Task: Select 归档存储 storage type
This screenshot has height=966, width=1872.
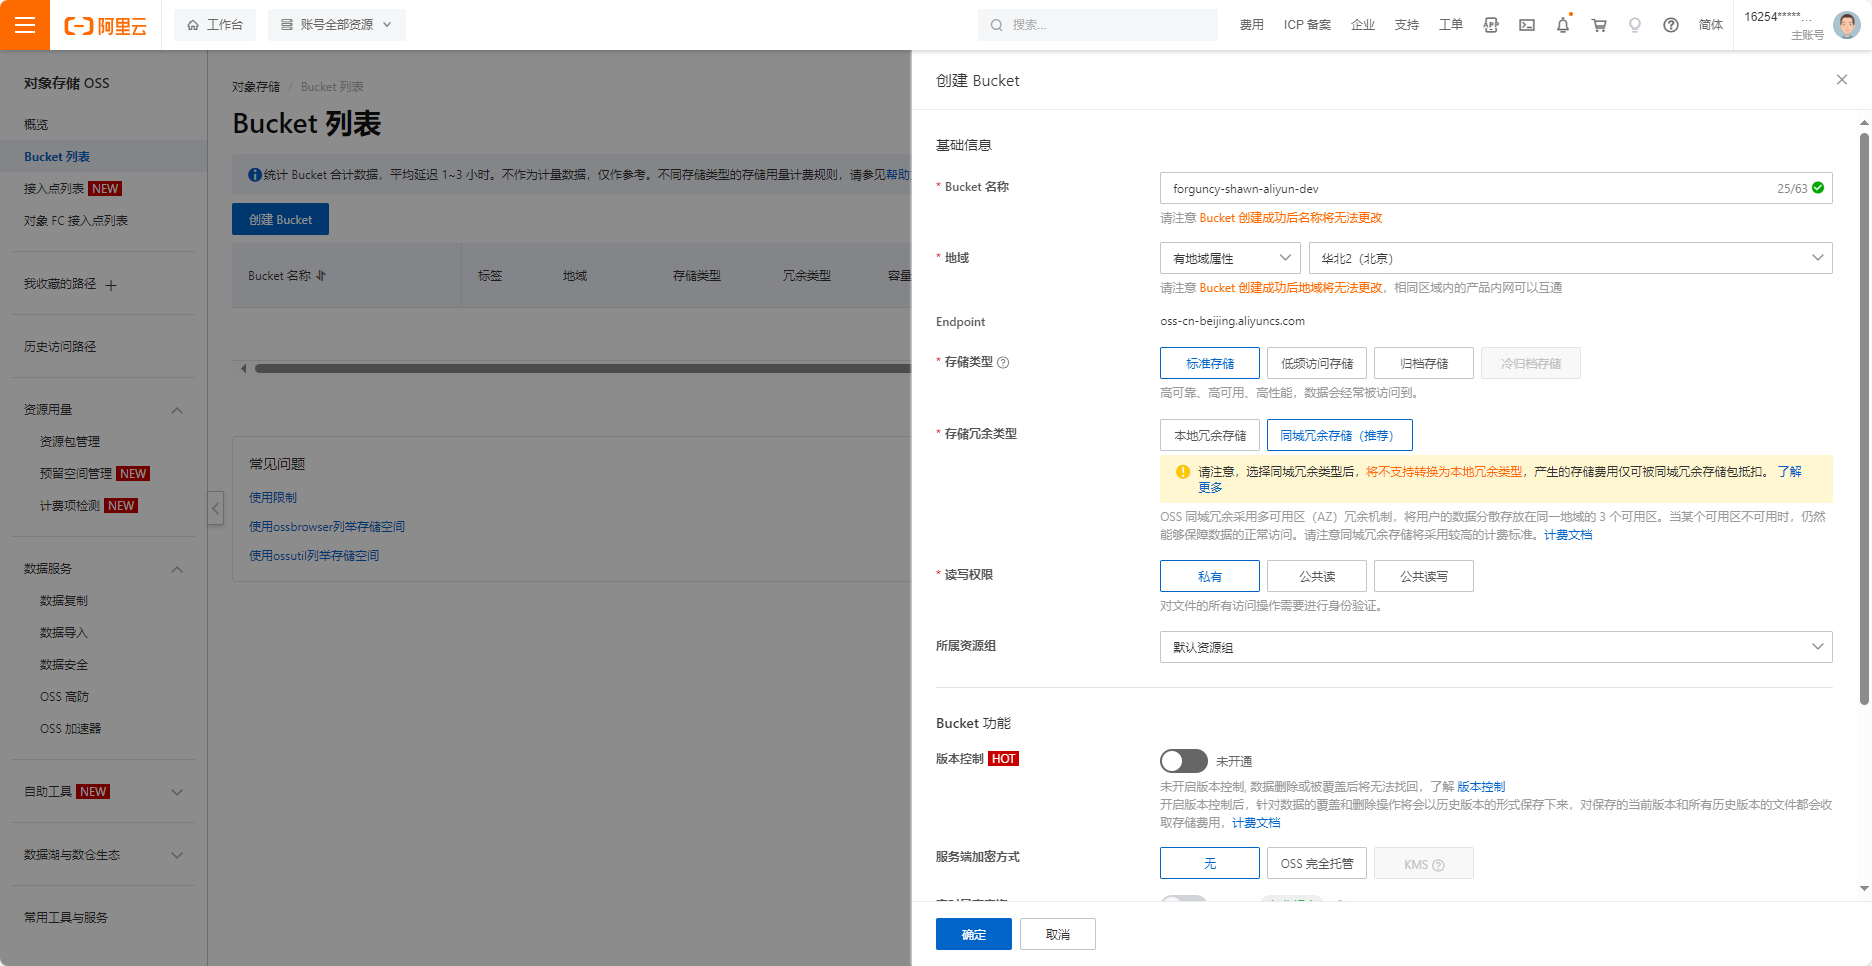Action: pos(1424,363)
